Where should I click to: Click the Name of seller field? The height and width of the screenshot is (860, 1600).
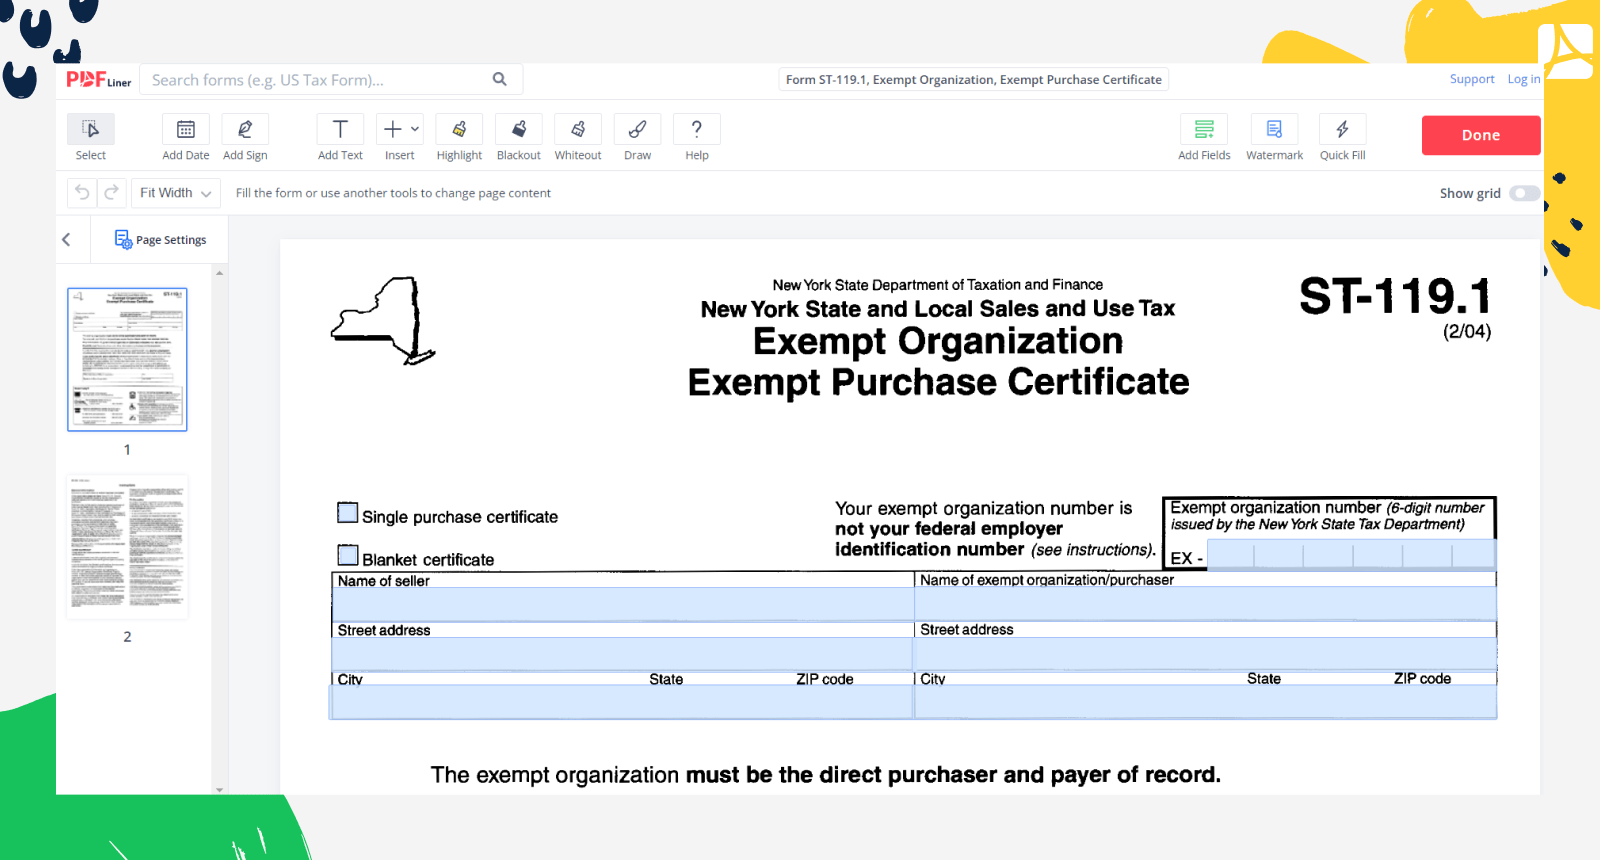(x=622, y=604)
